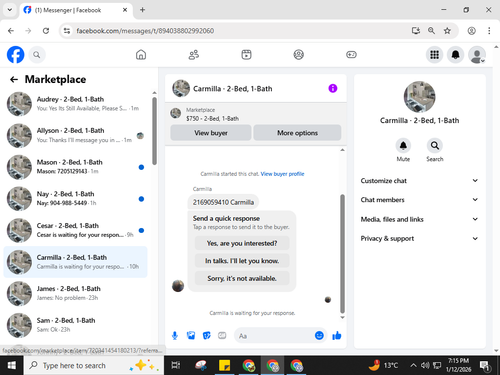Click the chat messages scrollbar

click(342, 253)
